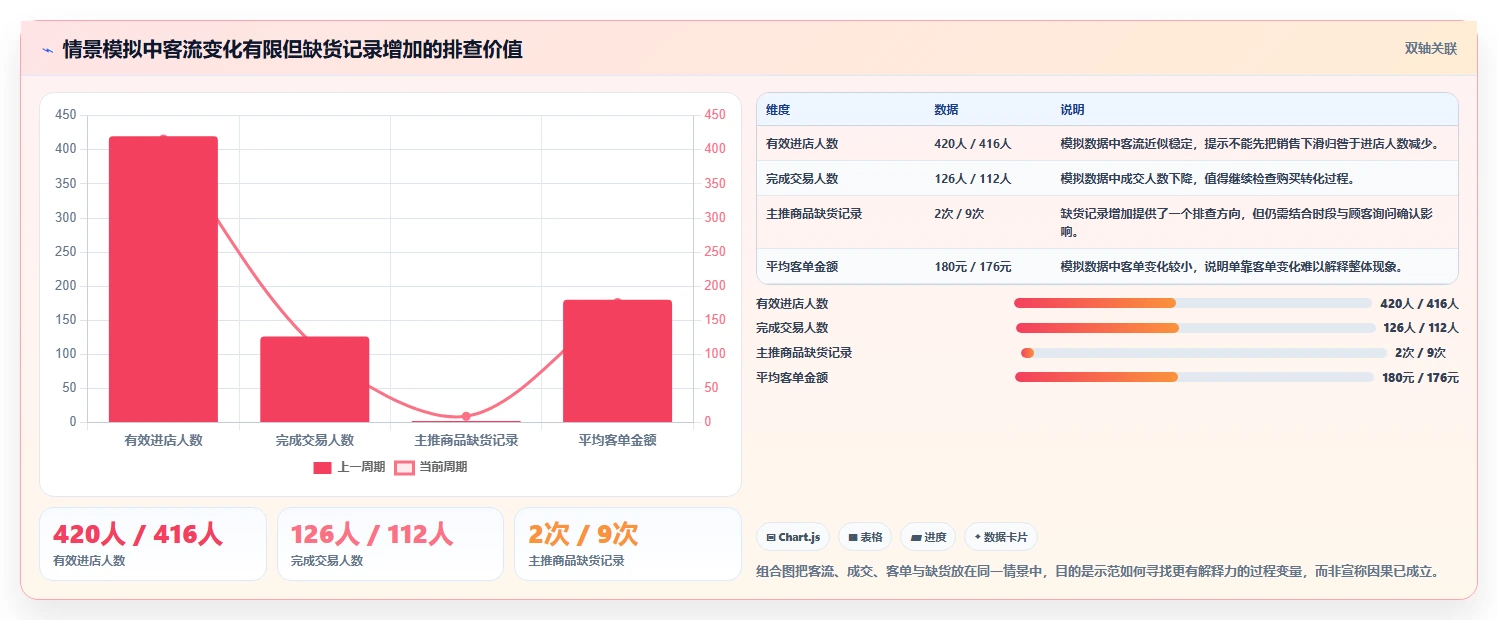Click the lightning icon beside the title
This screenshot has width=1498, height=620.
[47, 50]
